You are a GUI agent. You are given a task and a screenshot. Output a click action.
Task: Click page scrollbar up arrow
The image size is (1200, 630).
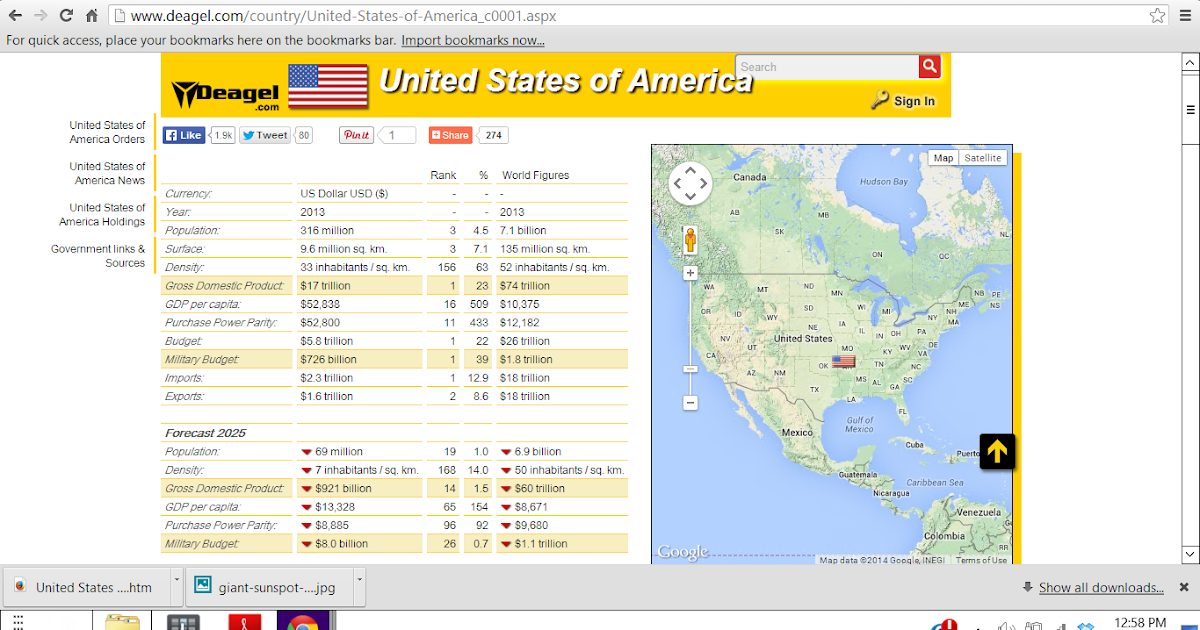(1190, 62)
